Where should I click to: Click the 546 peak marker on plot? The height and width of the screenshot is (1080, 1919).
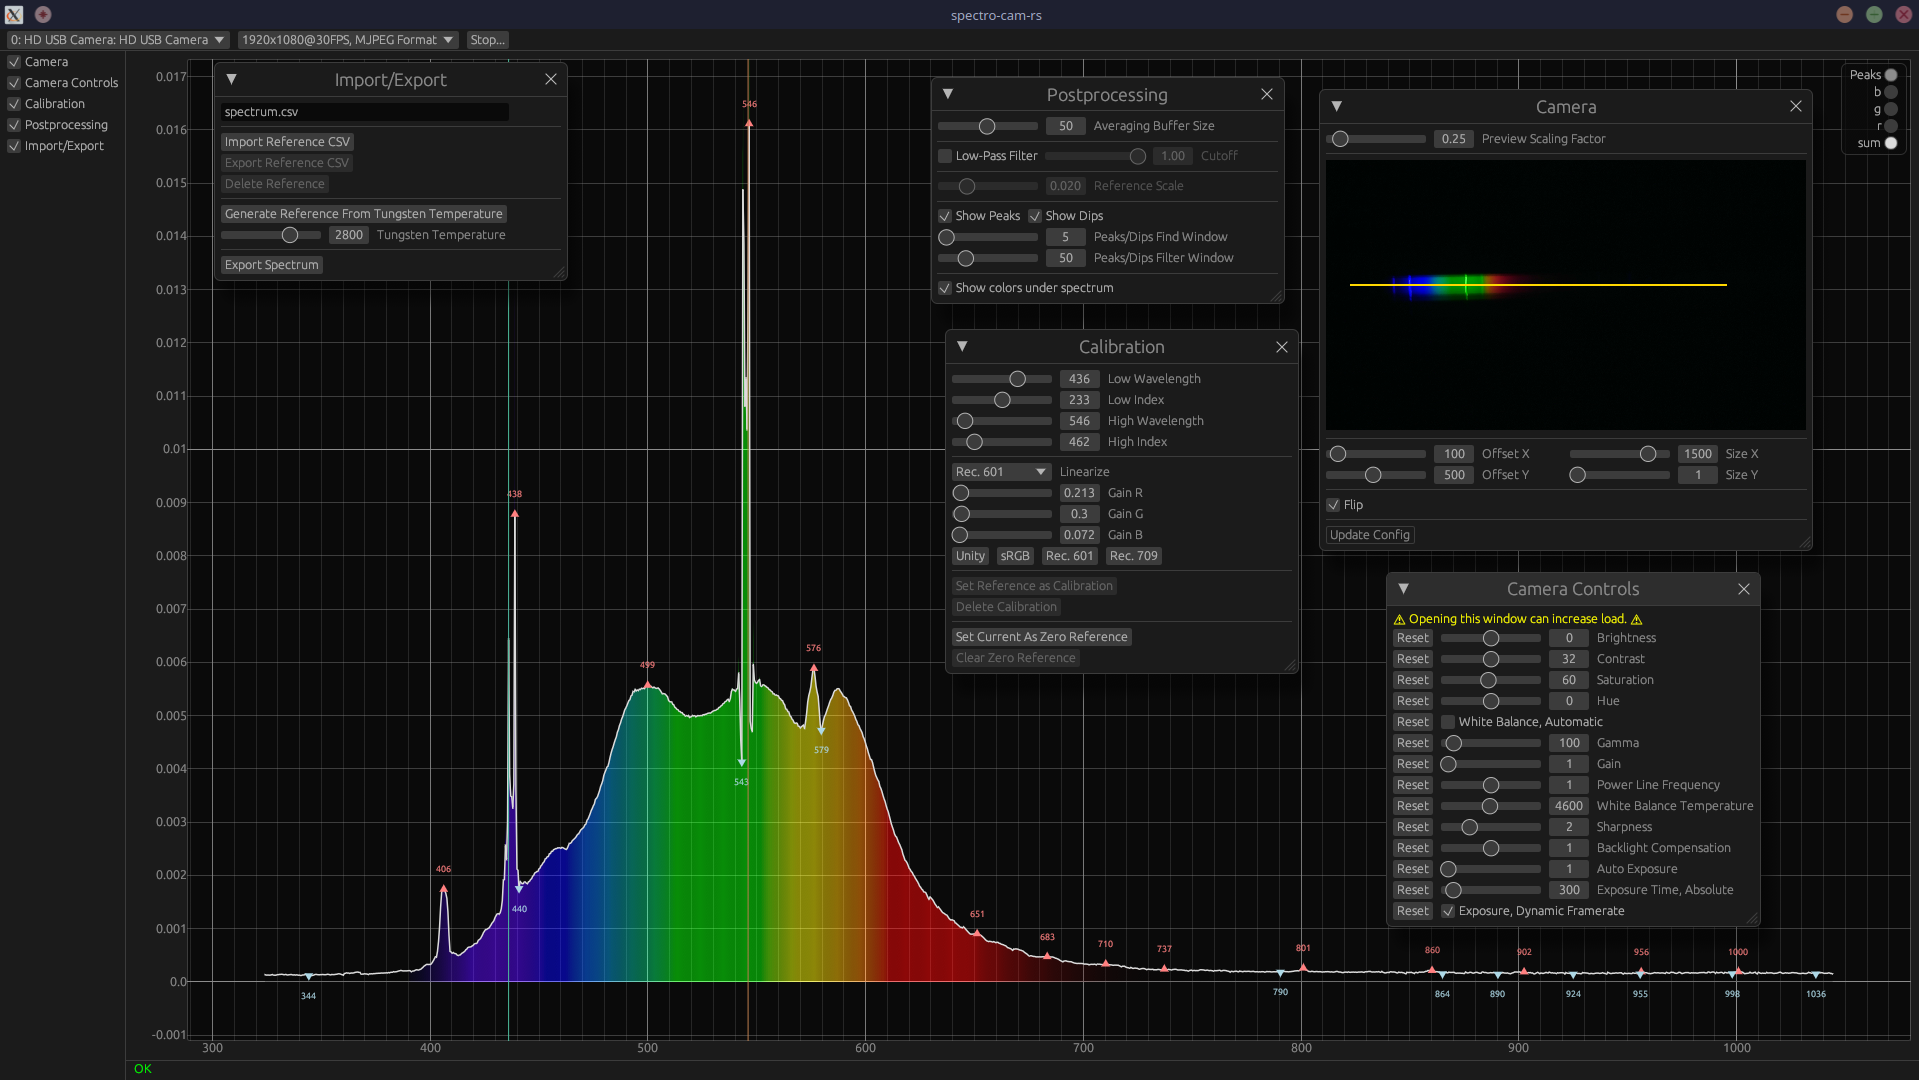749,123
